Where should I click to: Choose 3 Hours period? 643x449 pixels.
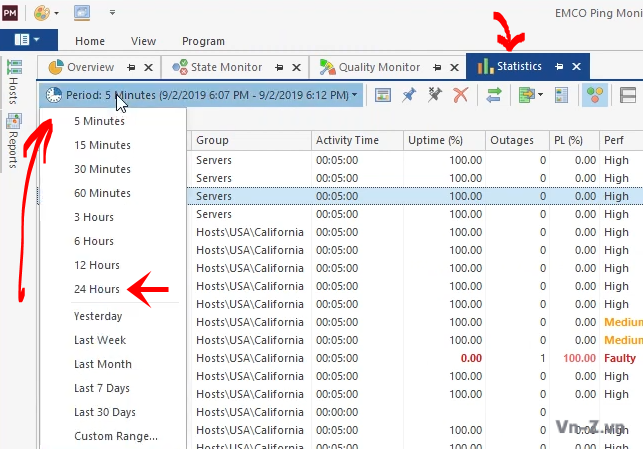pos(113,217)
